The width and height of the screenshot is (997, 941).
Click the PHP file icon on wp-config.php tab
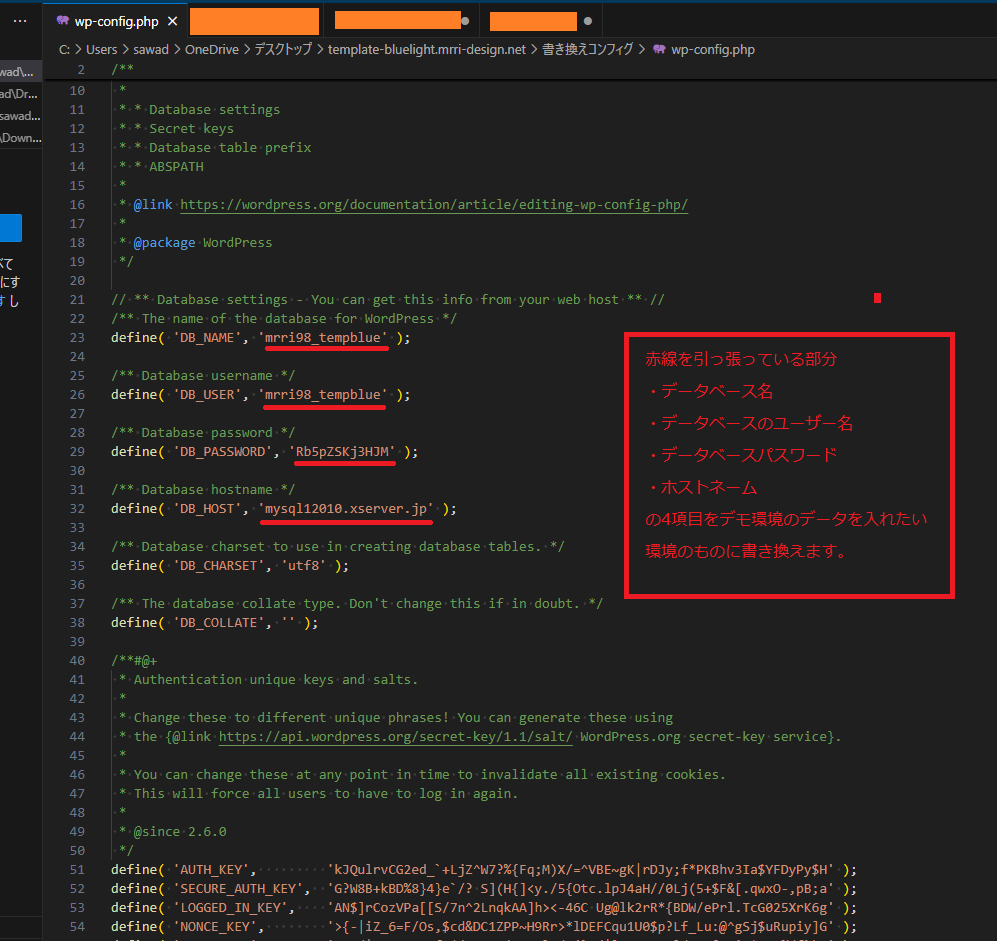pos(63,21)
